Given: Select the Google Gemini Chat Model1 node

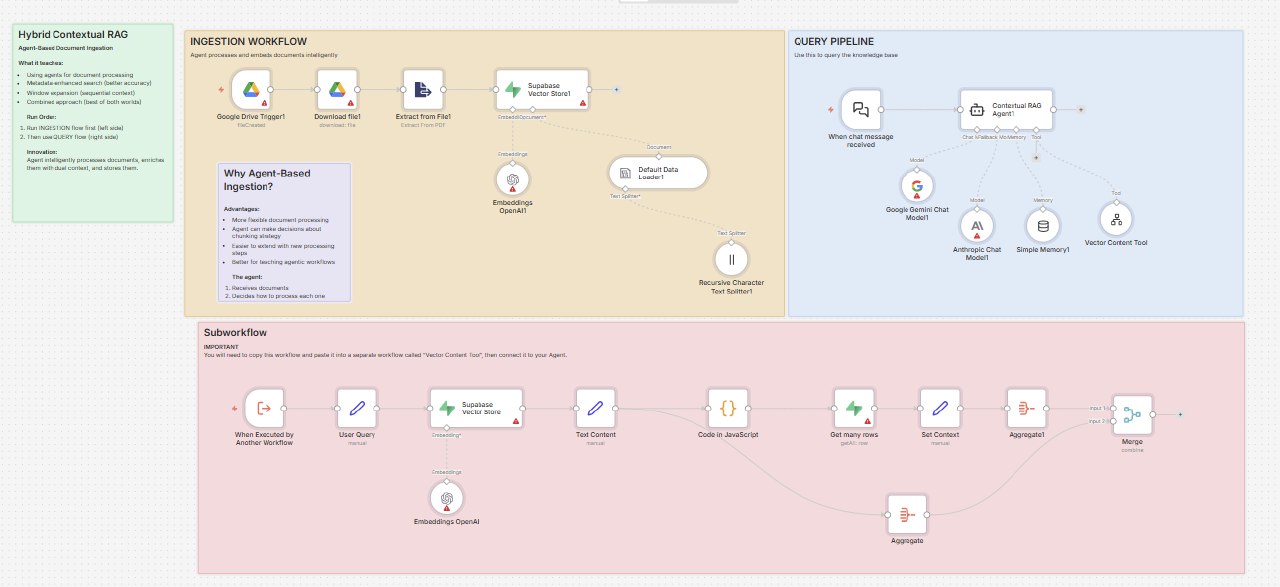Looking at the screenshot, I should click(x=917, y=185).
